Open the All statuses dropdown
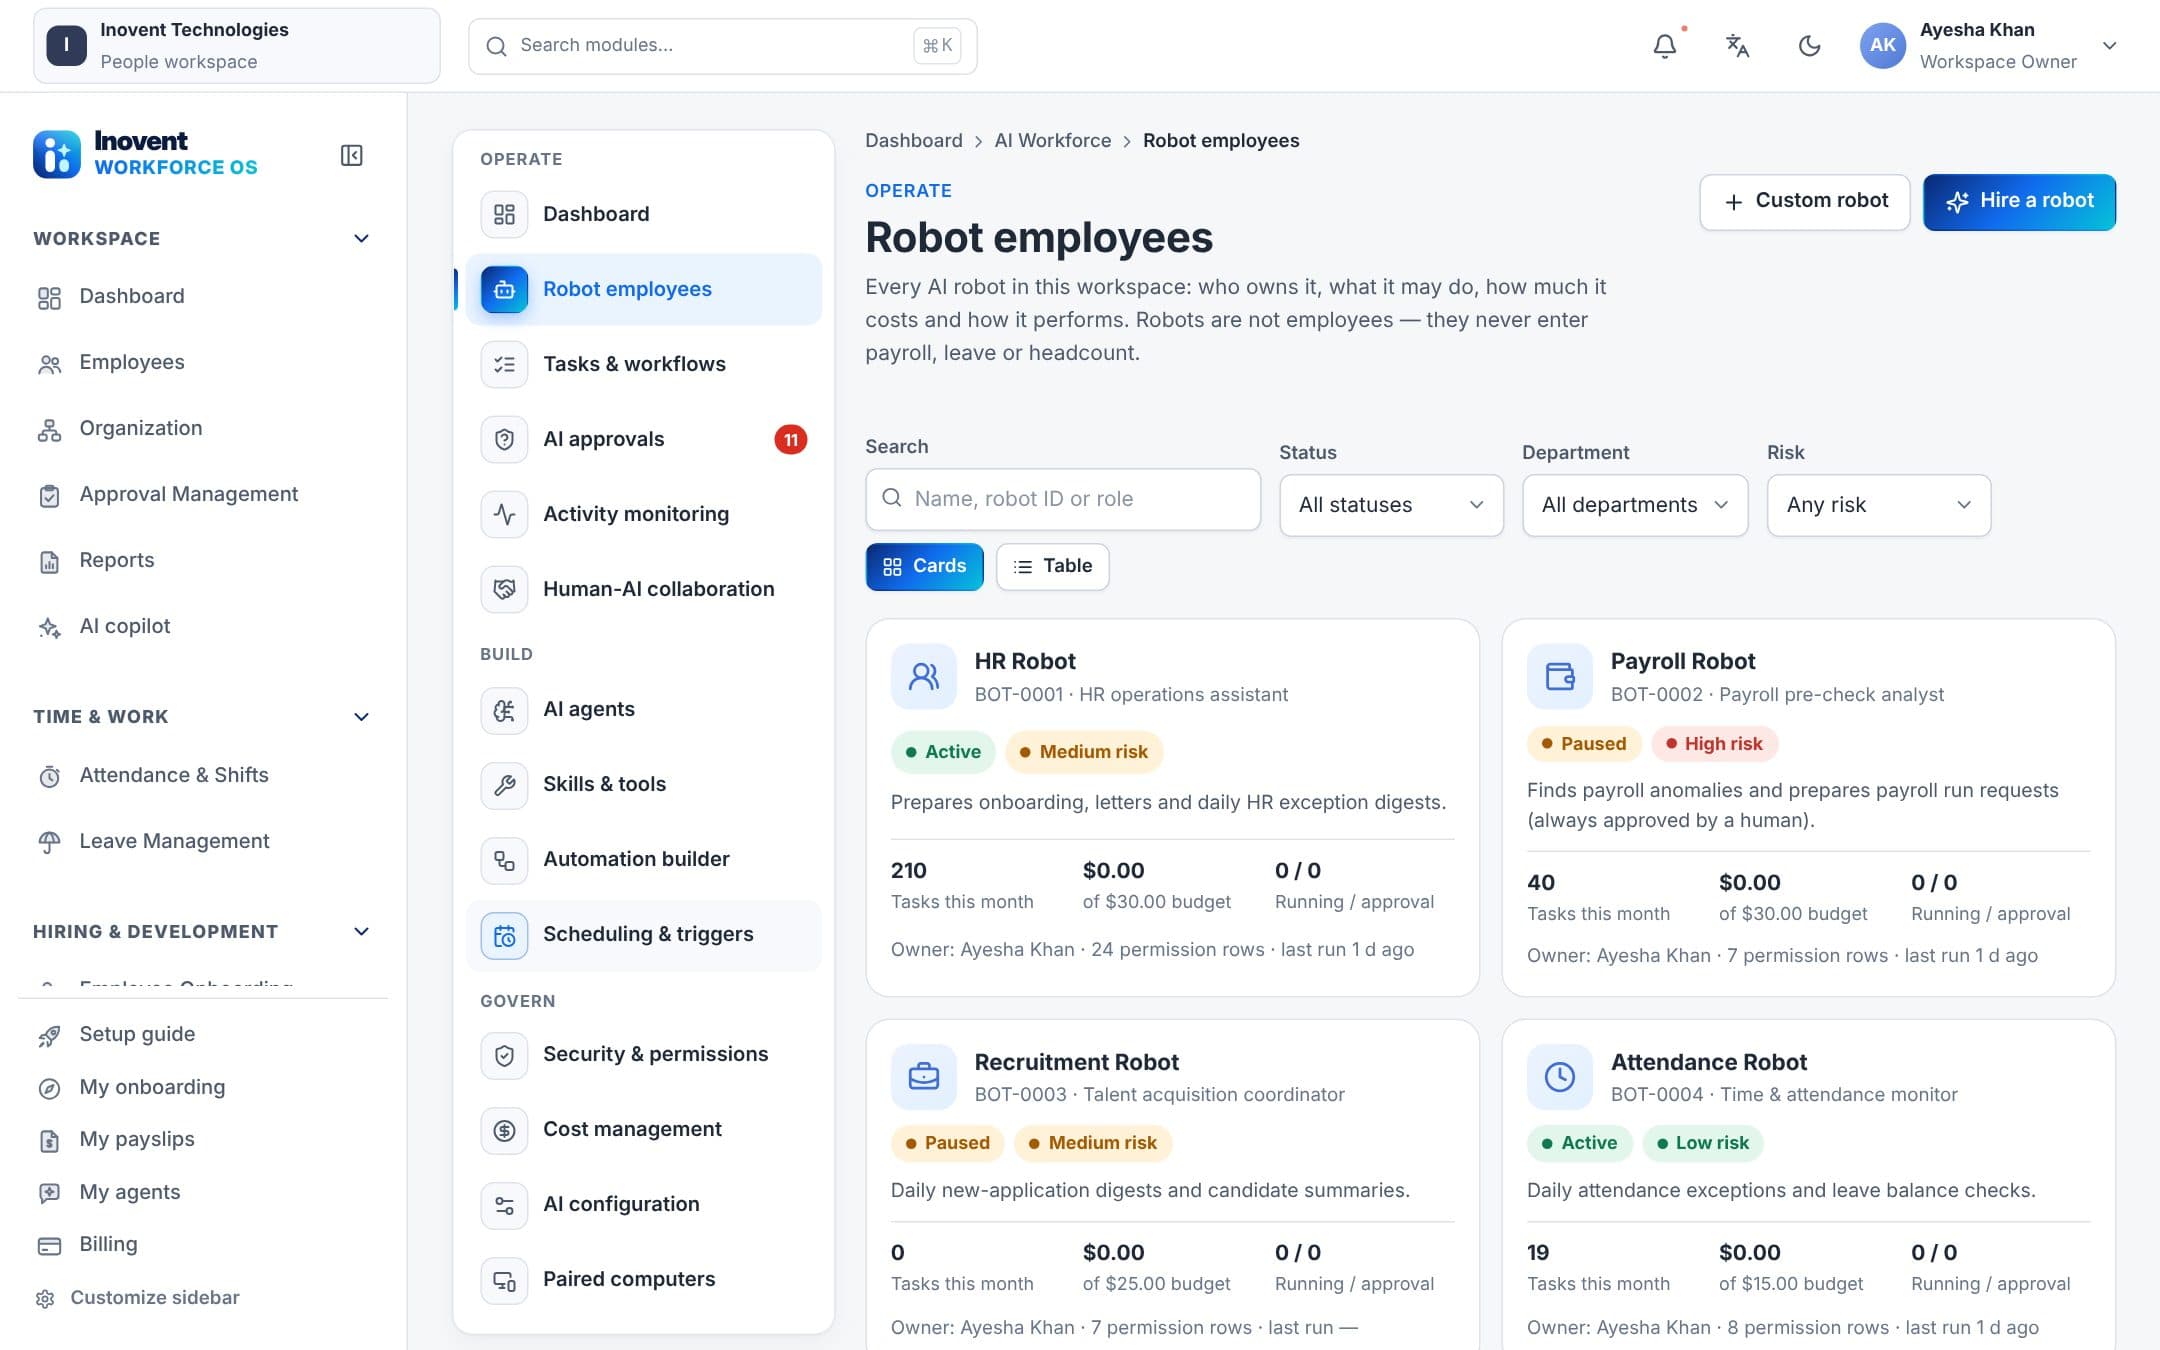 (1391, 505)
